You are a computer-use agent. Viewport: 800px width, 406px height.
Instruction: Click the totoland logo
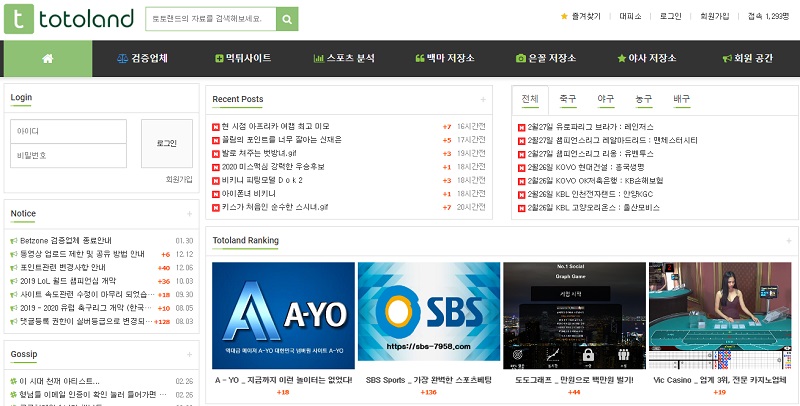pyautogui.click(x=69, y=19)
